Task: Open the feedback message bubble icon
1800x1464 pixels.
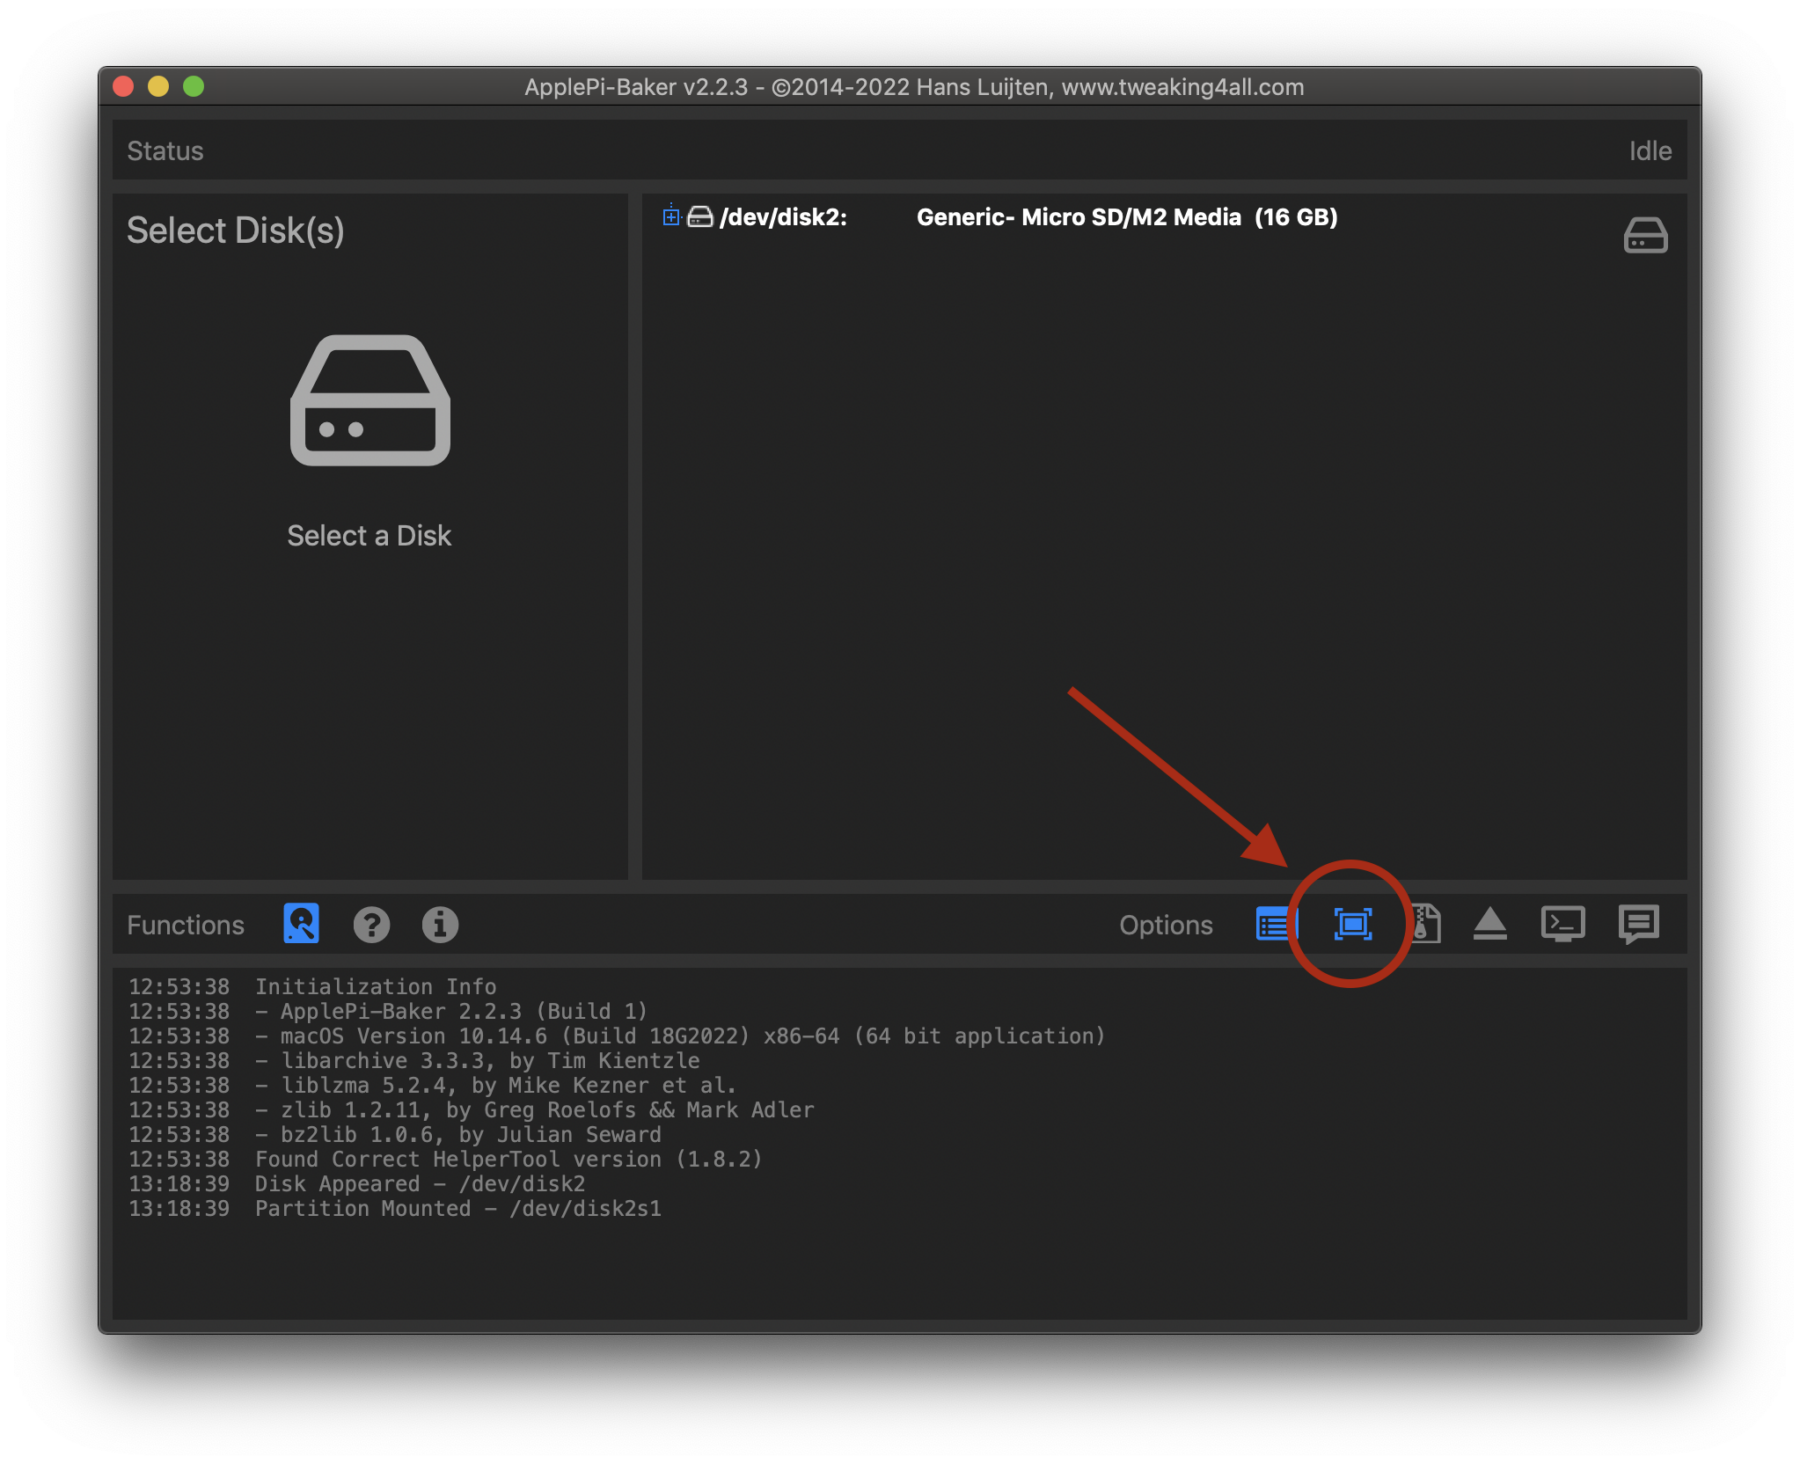Action: (x=1638, y=924)
